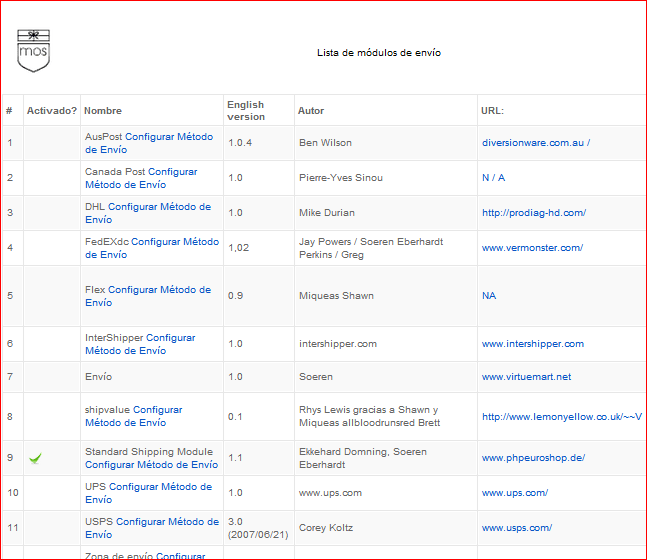Image resolution: width=647 pixels, height=560 pixels.
Task: Visit http://prodiag-hd.com/ link
Action: (534, 213)
